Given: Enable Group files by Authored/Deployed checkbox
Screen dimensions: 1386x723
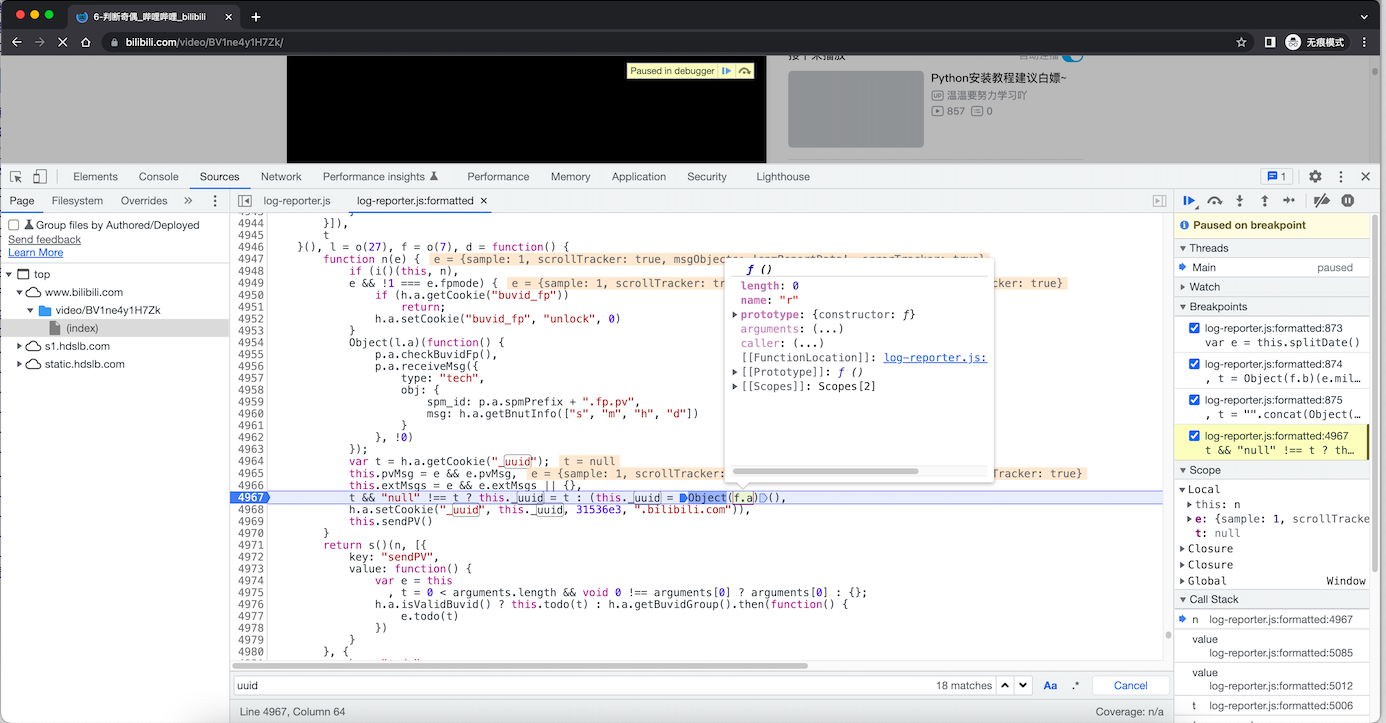Looking at the screenshot, I should coord(14,226).
